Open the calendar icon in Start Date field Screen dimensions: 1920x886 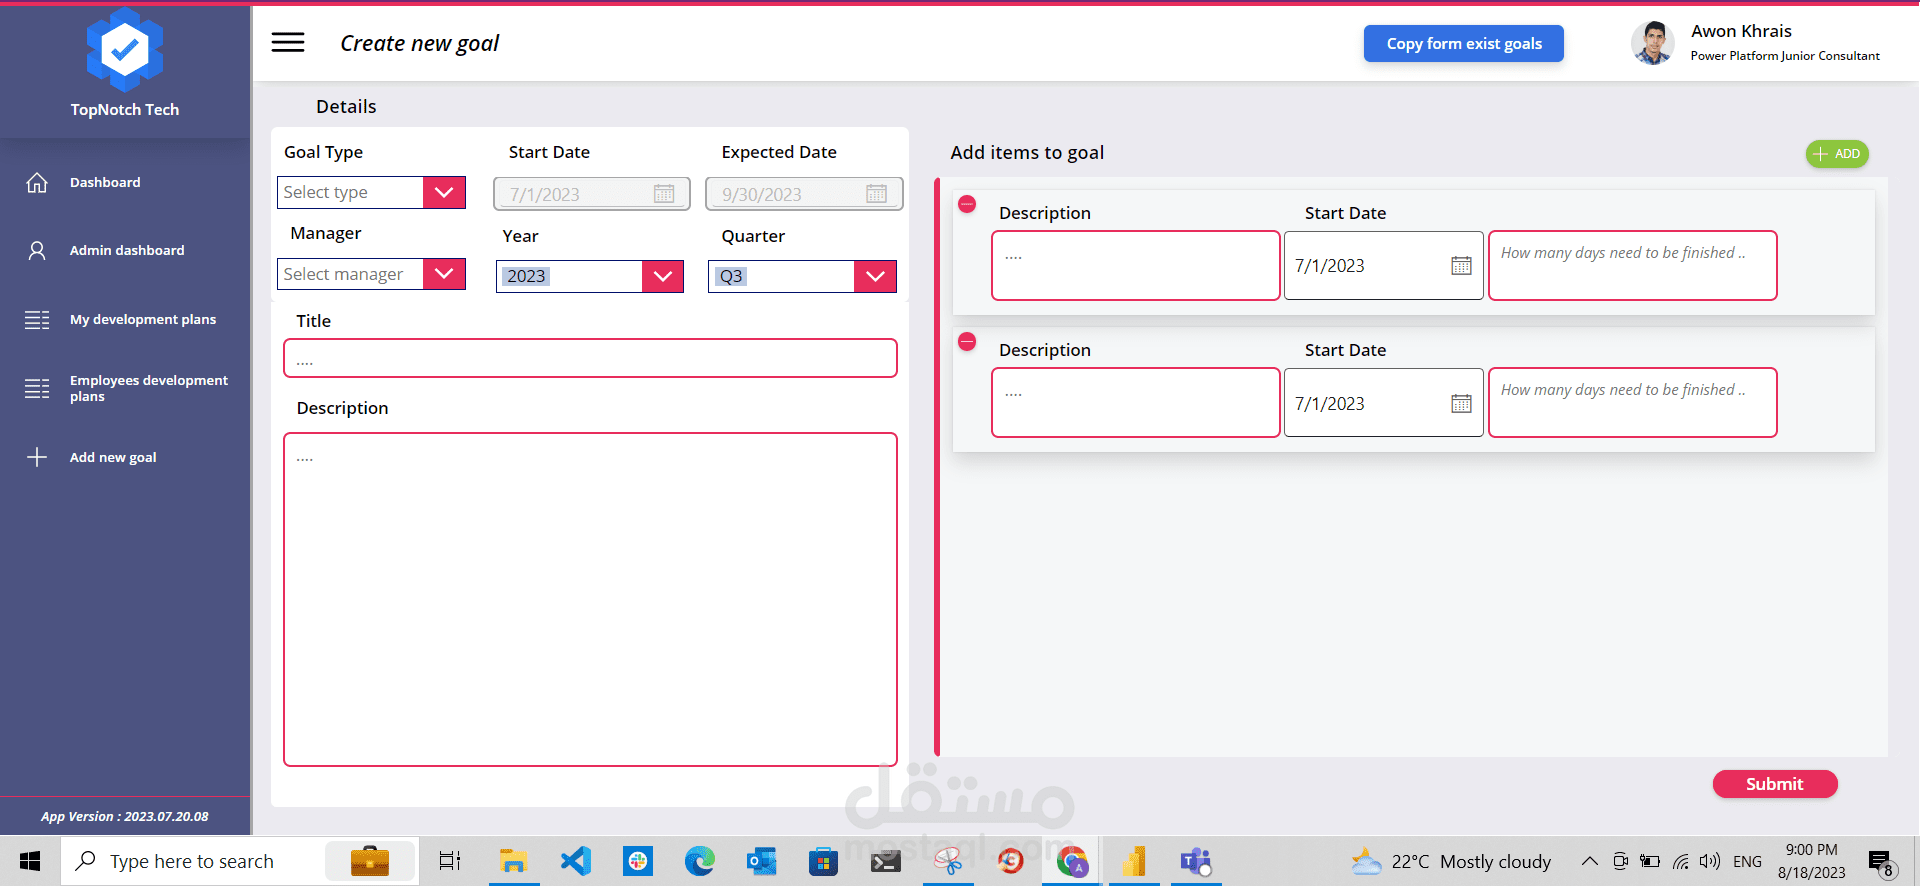(664, 194)
